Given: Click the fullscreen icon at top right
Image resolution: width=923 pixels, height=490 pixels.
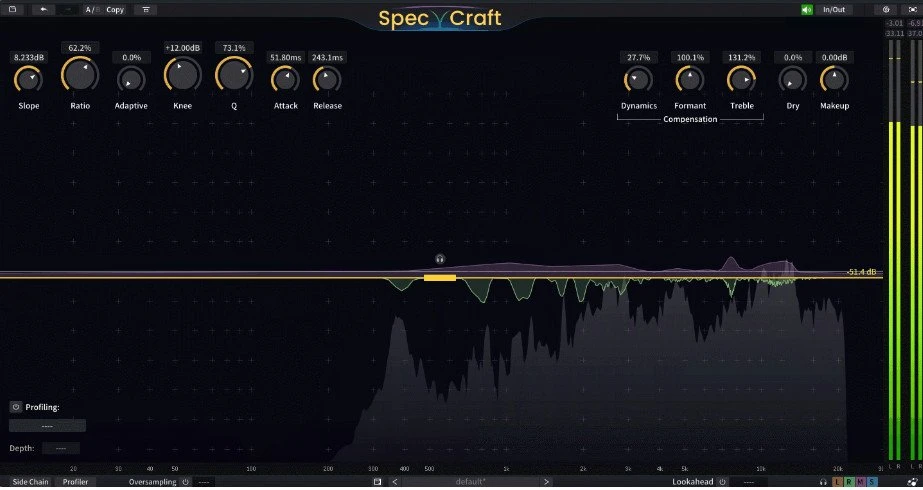Looking at the screenshot, I should [x=912, y=9].
